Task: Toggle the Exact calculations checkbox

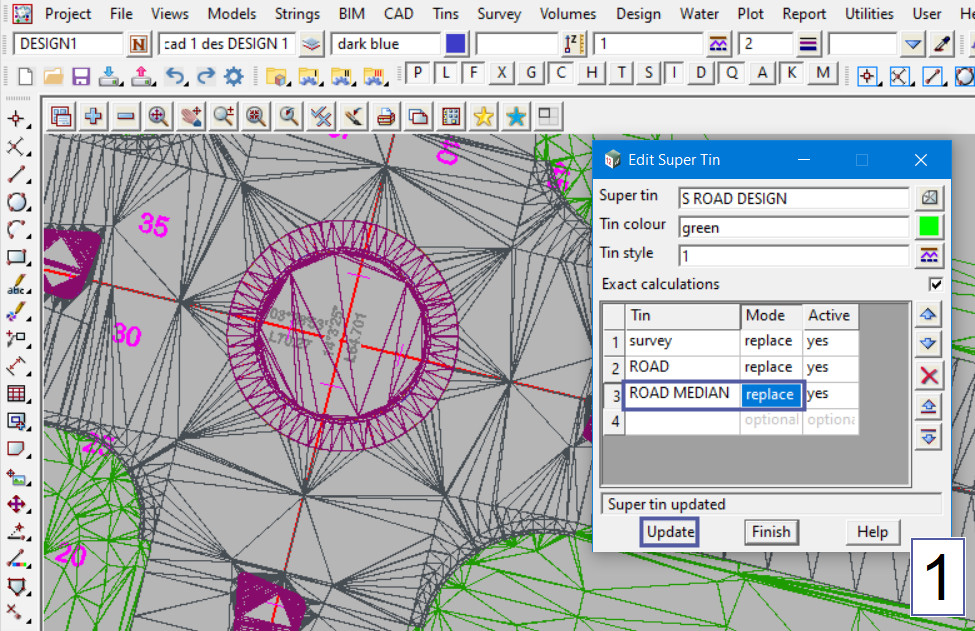Action: tap(935, 284)
